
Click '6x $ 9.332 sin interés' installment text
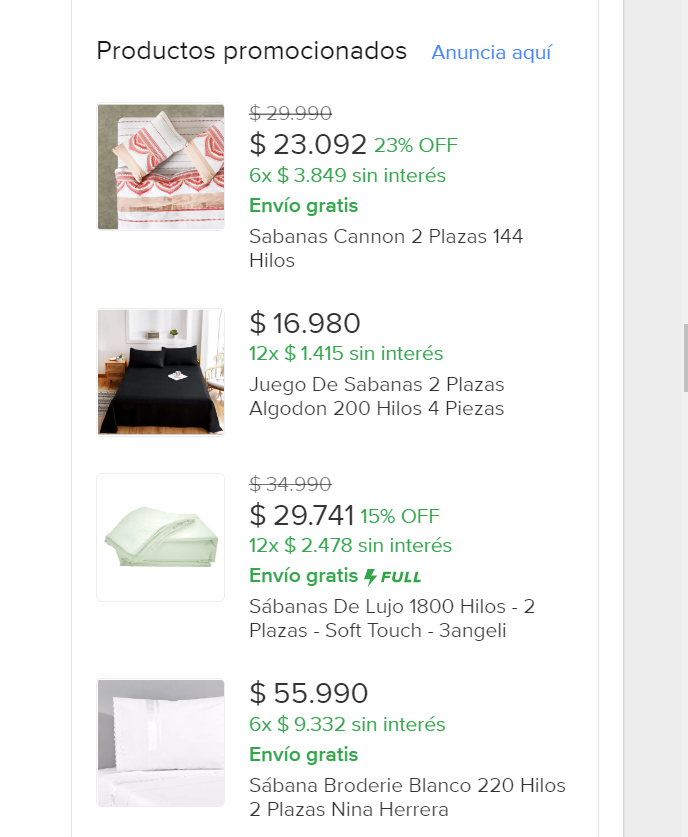[x=347, y=724]
